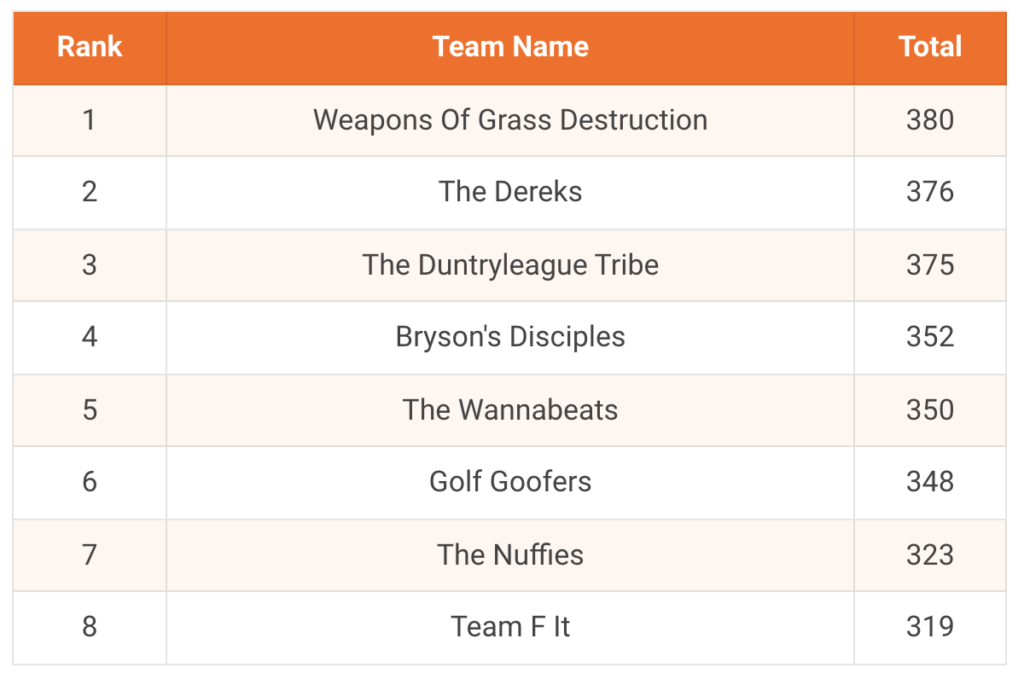
Task: Click the Team Name column header
Action: click(x=510, y=47)
